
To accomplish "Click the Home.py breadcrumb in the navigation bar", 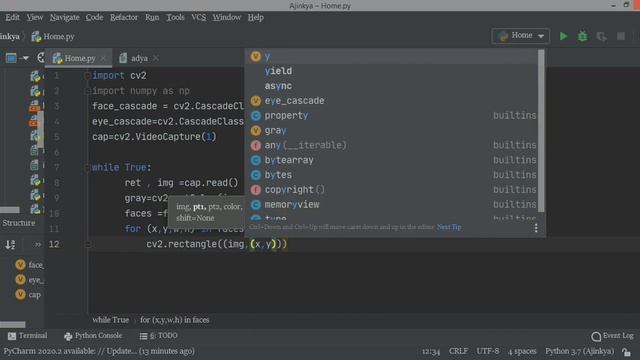I will pos(53,36).
